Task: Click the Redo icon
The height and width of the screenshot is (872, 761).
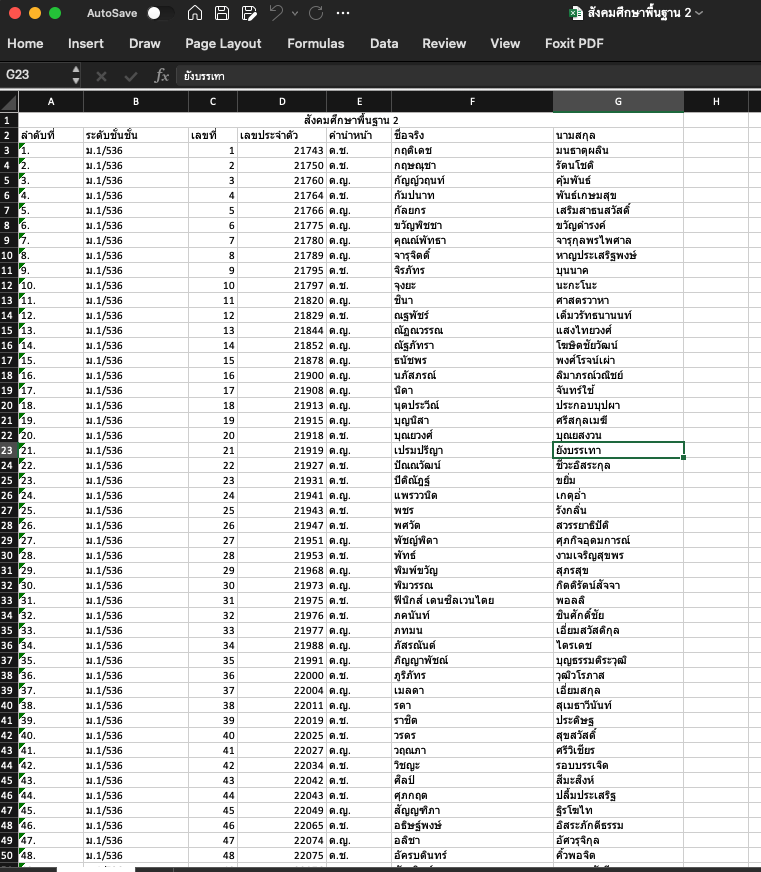Action: click(x=316, y=13)
